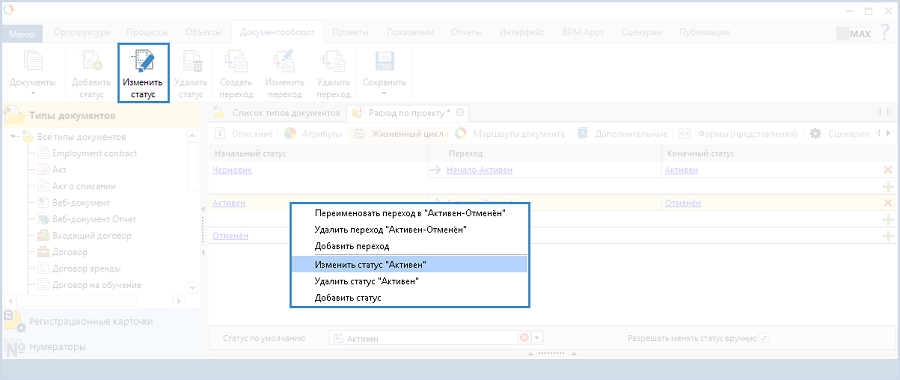Switch to the Интерфейс ribbon tab
This screenshot has height=380, width=900.
(522, 32)
